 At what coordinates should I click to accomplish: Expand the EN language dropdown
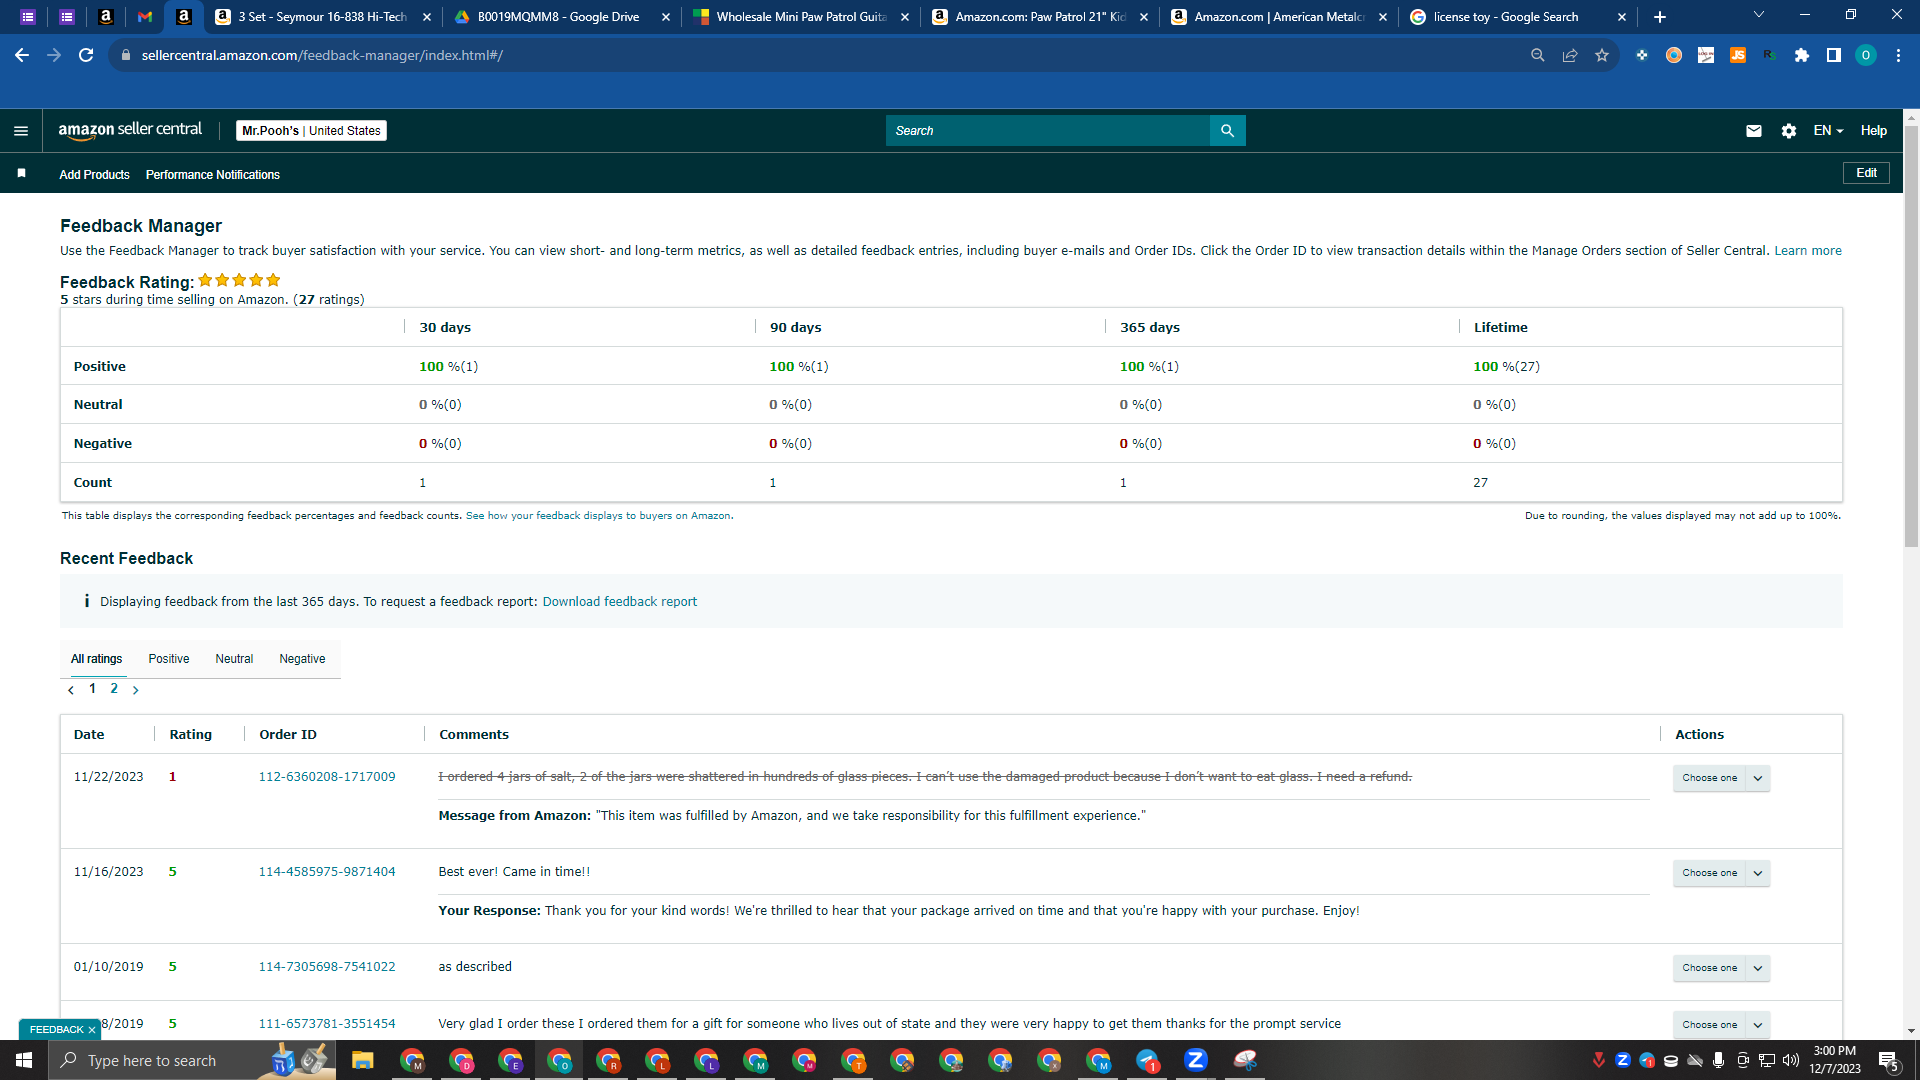(x=1828, y=131)
